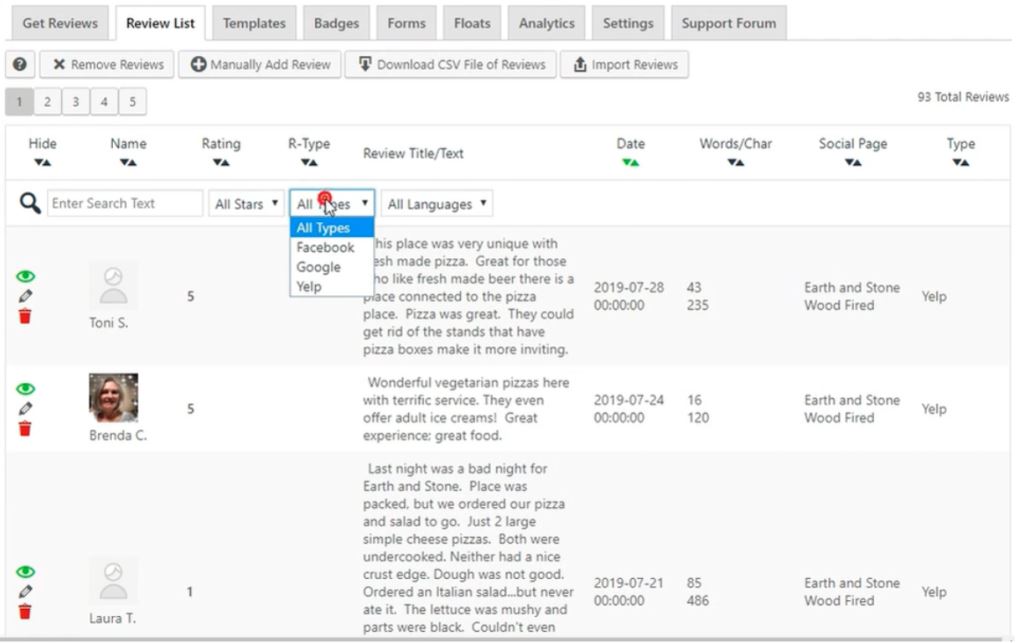Delete Toni S. review using trash icon
The image size is (1018, 643).
25,316
